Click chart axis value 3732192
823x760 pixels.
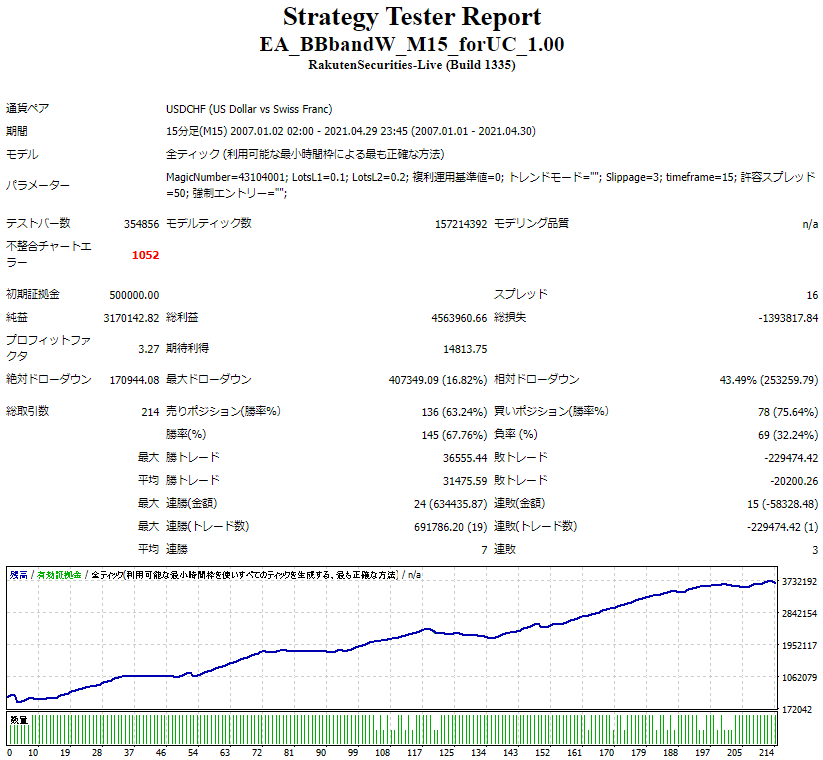coord(799,582)
